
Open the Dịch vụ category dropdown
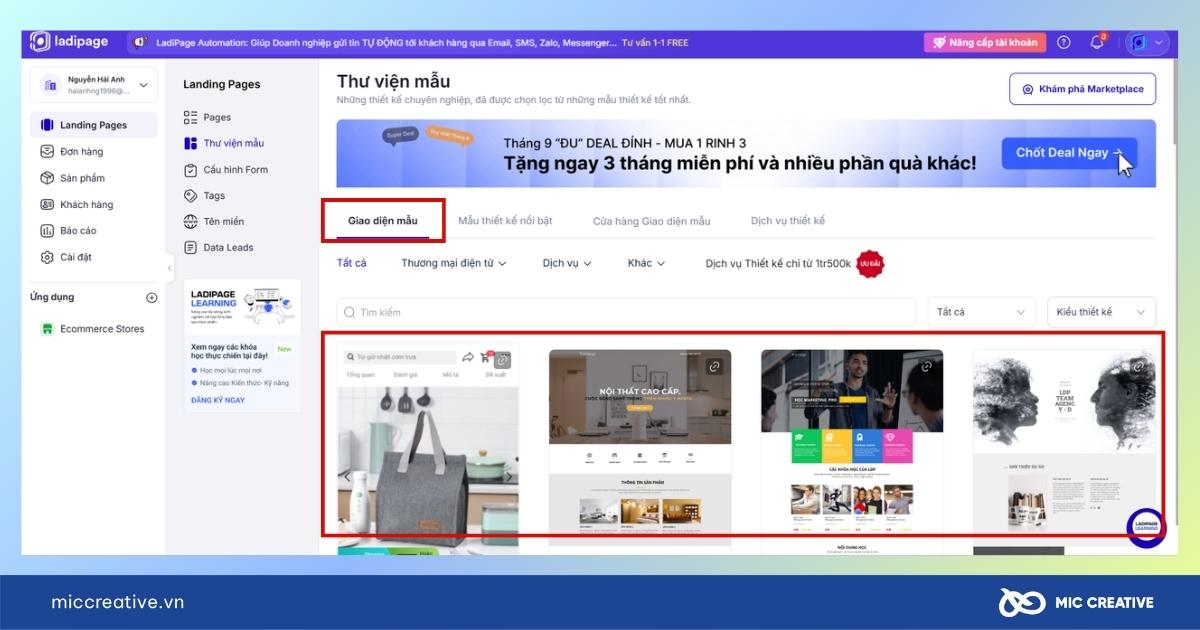(567, 263)
